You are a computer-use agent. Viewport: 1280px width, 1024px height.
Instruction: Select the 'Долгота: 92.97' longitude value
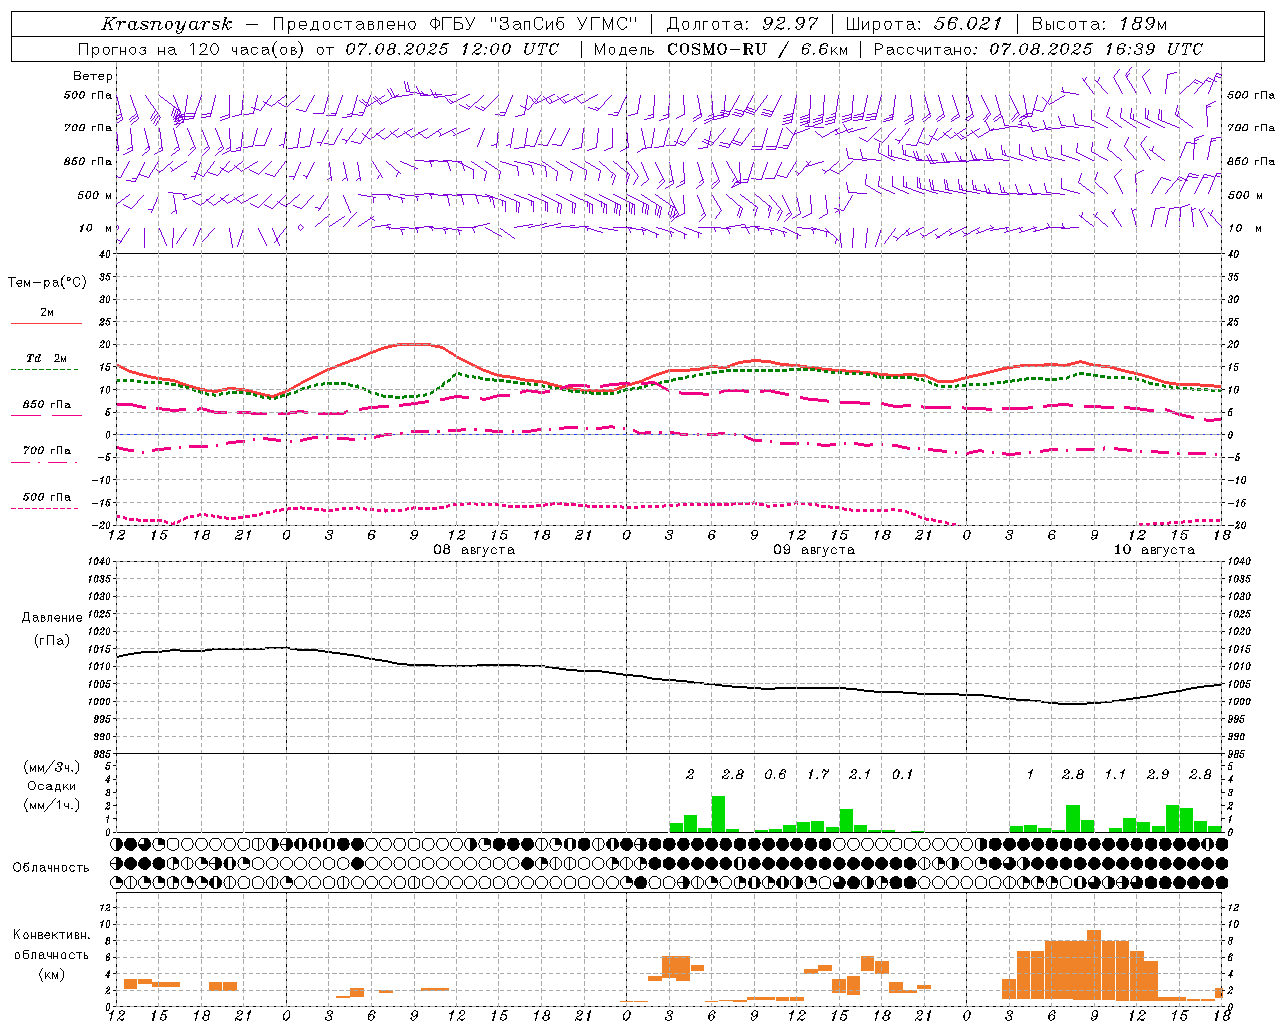(x=742, y=24)
